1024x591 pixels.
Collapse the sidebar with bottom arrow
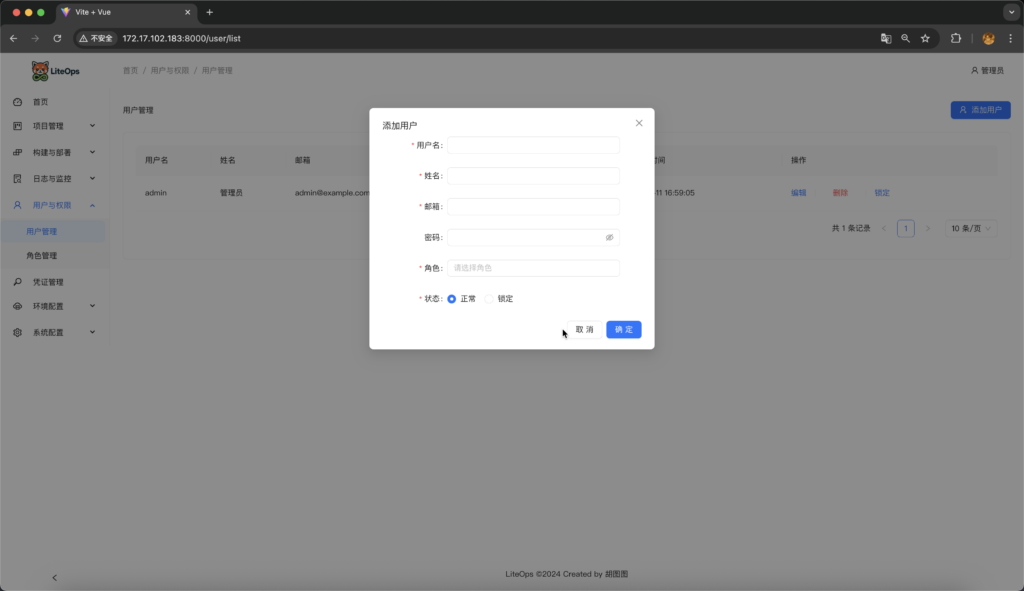[54, 577]
